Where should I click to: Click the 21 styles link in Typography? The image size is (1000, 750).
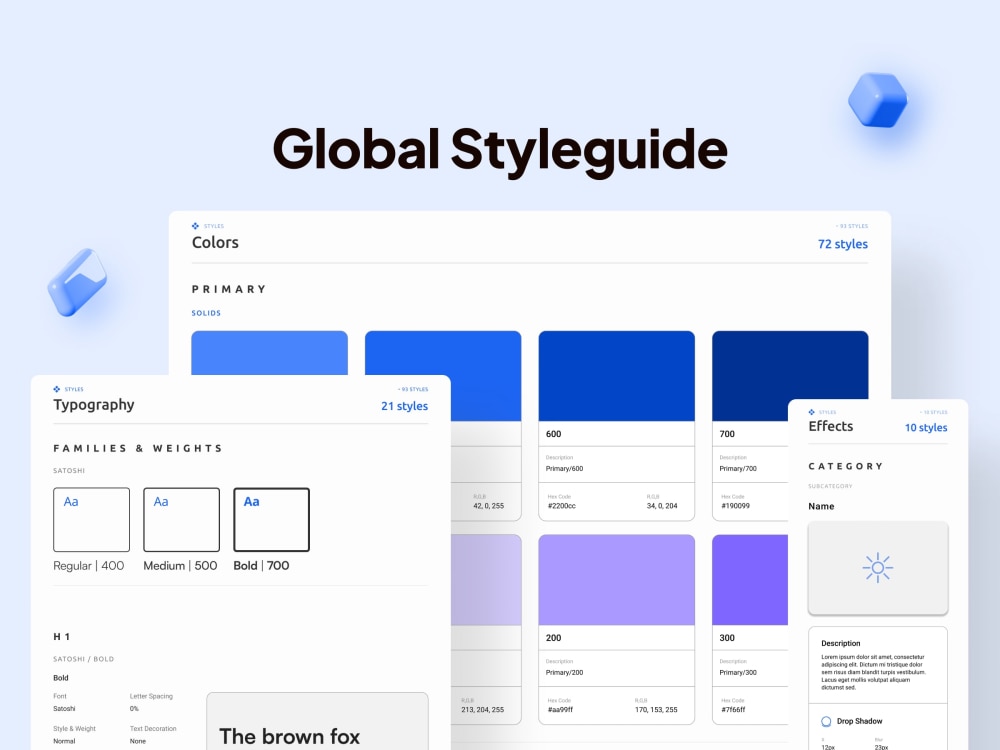[x=404, y=406]
